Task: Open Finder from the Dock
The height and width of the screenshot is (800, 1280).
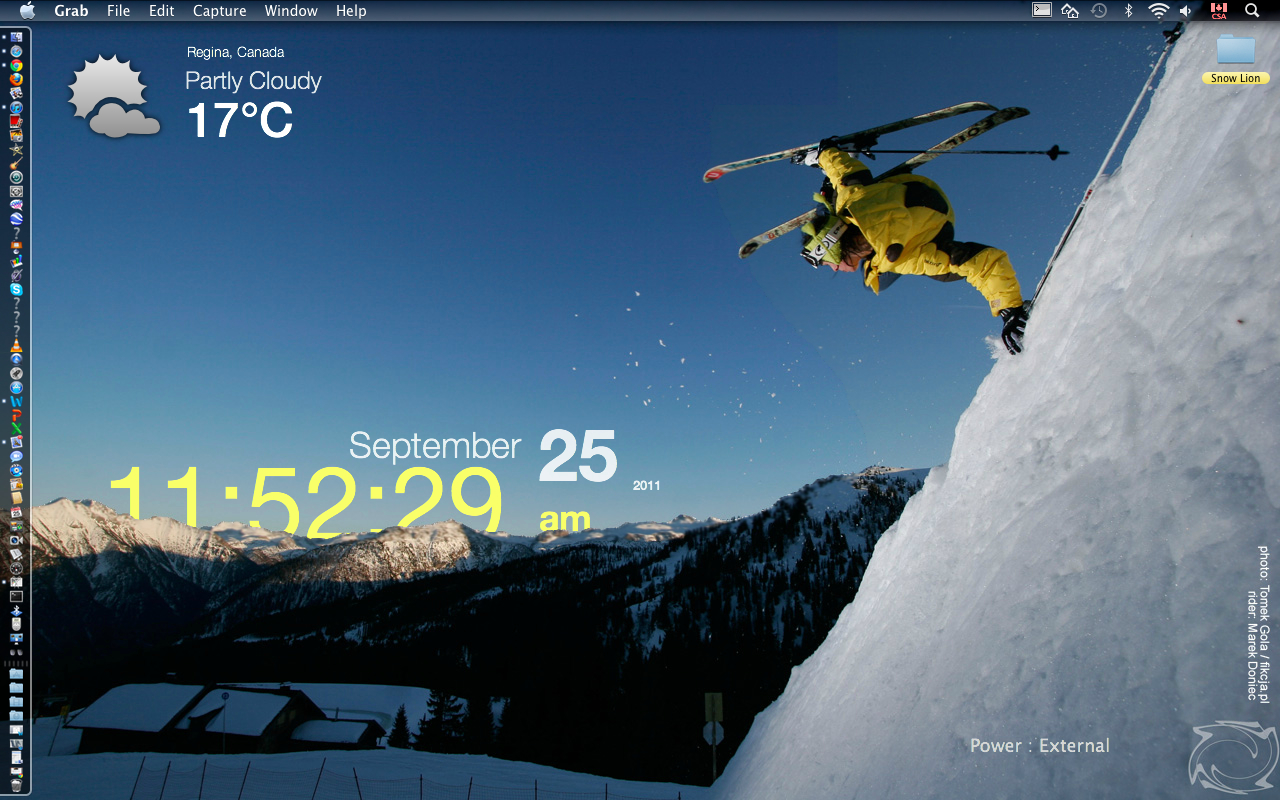Action: pyautogui.click(x=16, y=37)
